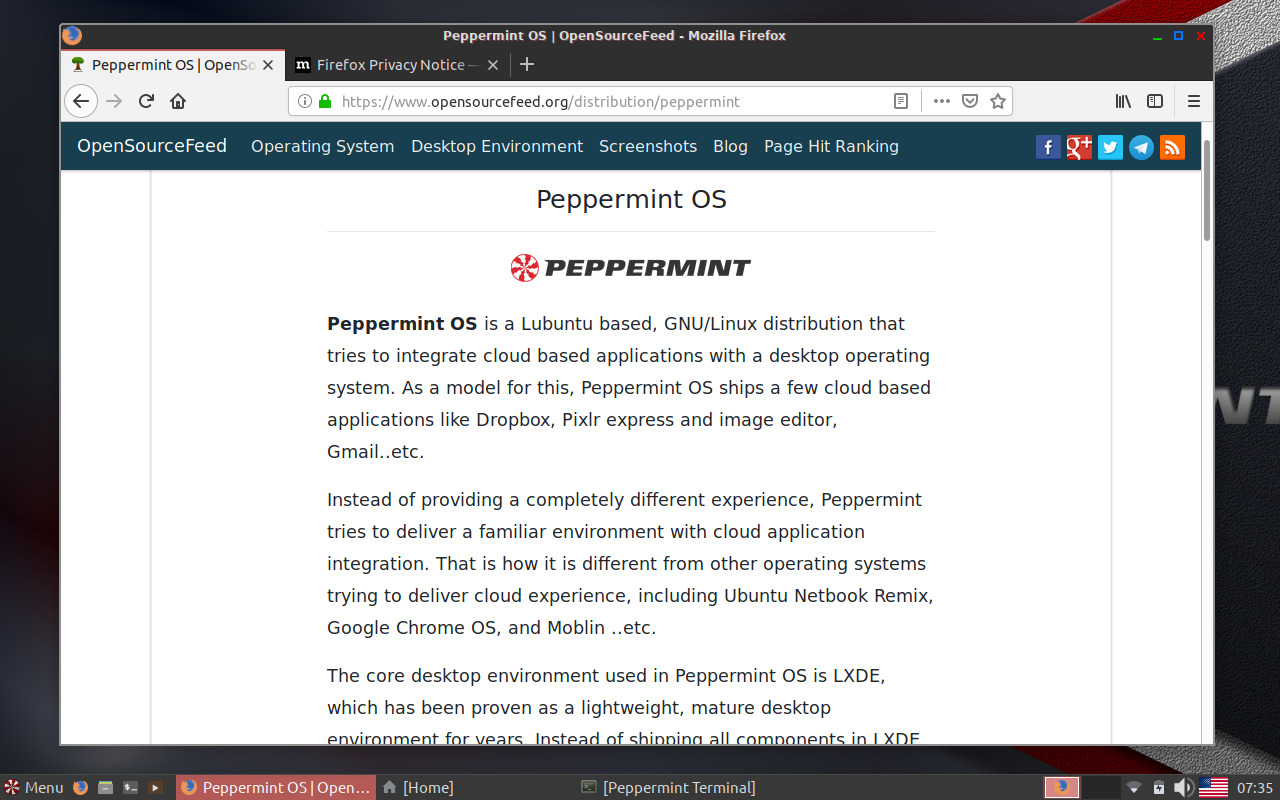
Task: Mute system volume from the tray
Action: (x=1185, y=787)
